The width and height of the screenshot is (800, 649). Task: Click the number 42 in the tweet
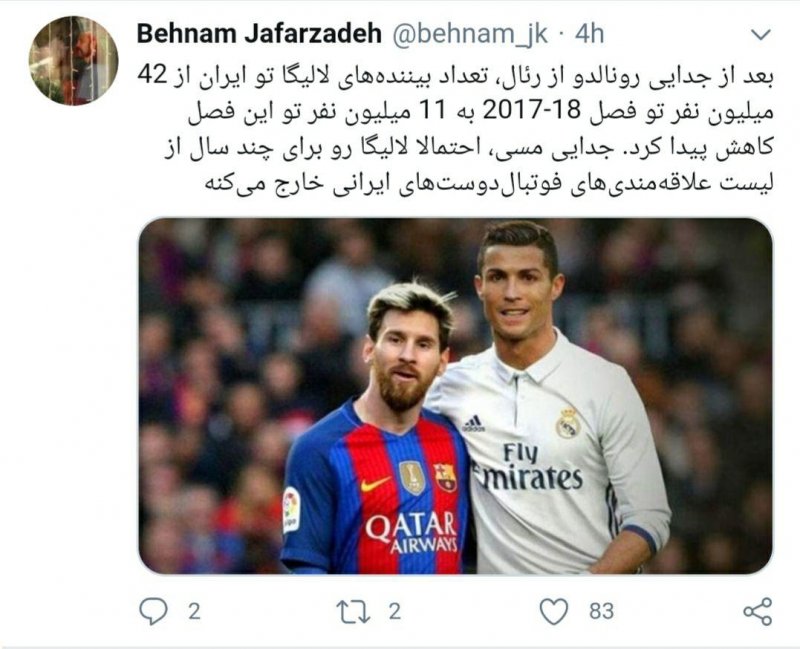tap(152, 76)
